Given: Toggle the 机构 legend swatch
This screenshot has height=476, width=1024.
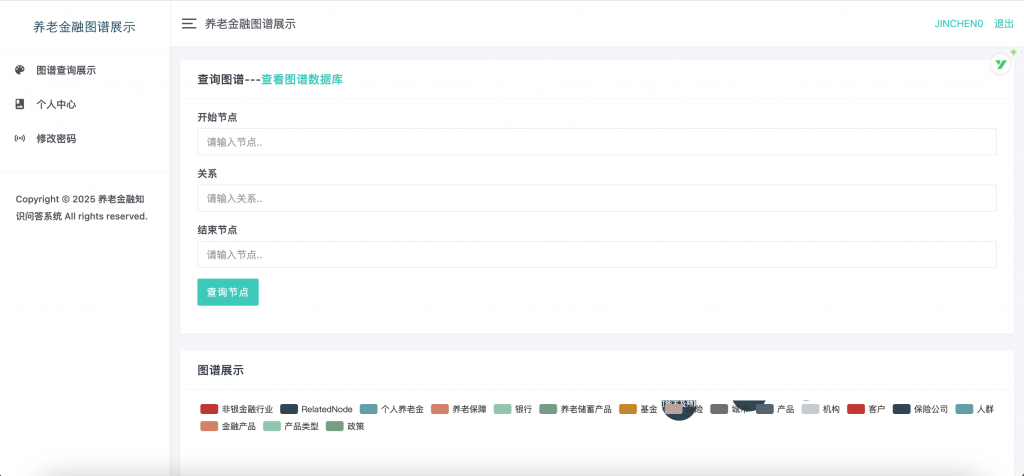Looking at the screenshot, I should (810, 409).
